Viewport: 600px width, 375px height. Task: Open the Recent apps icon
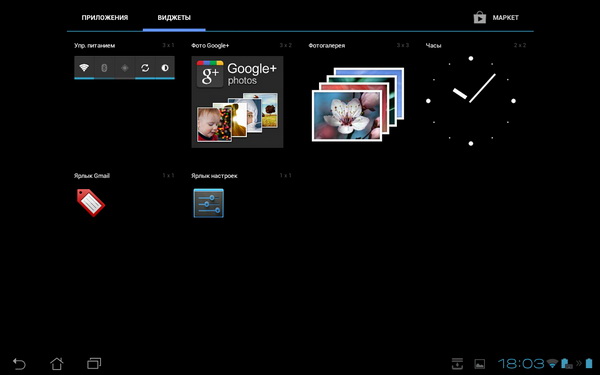[94, 363]
